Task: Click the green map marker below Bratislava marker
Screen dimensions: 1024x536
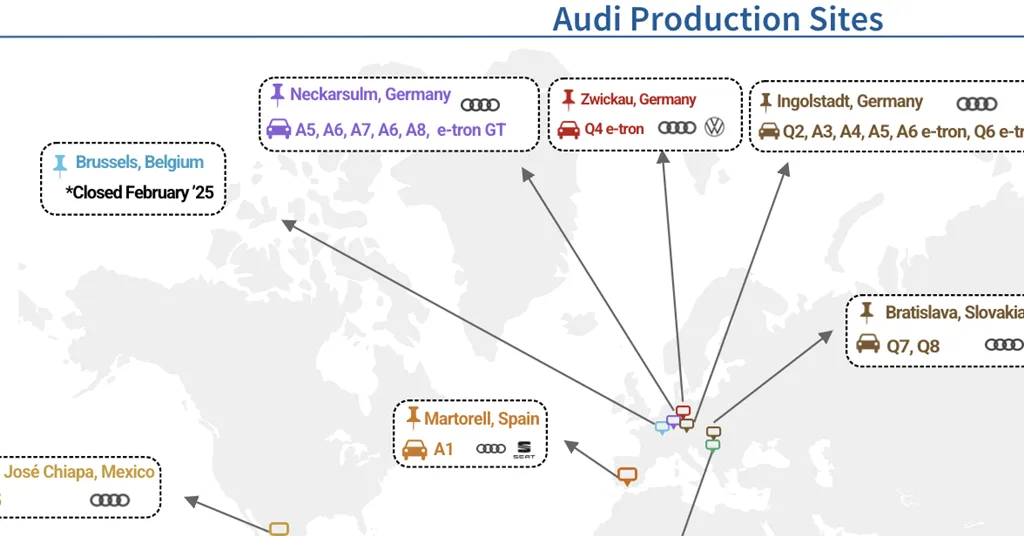Action: pyautogui.click(x=712, y=445)
